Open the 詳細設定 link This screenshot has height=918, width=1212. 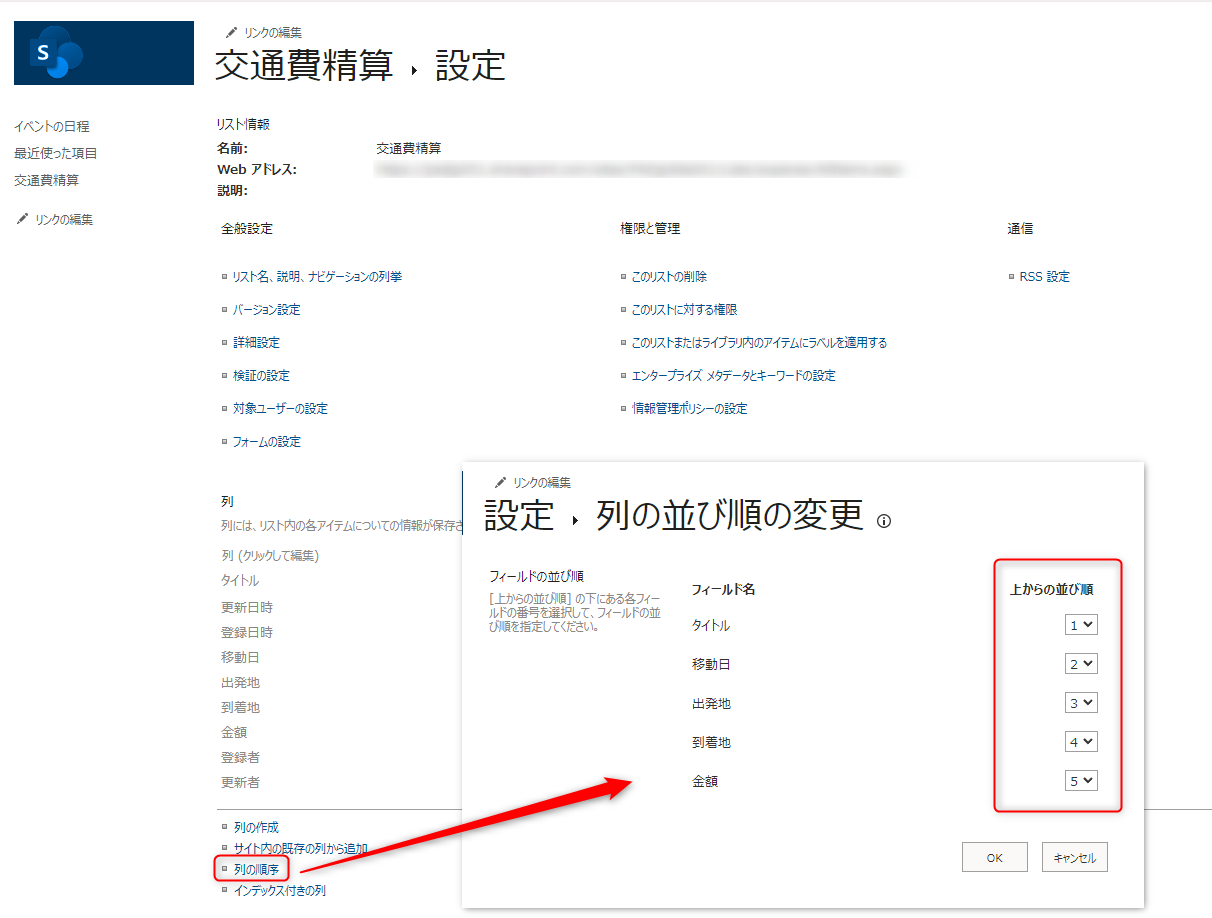(x=256, y=342)
